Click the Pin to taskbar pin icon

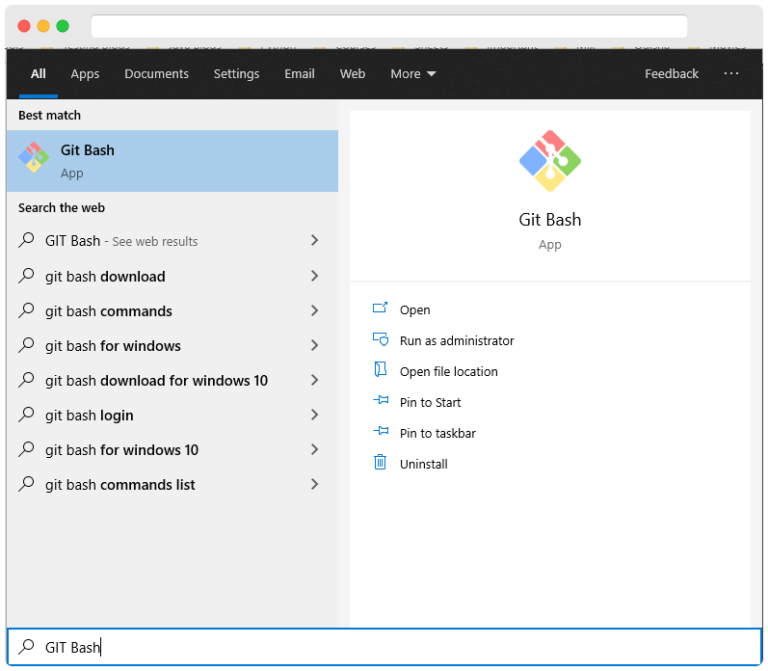point(380,433)
